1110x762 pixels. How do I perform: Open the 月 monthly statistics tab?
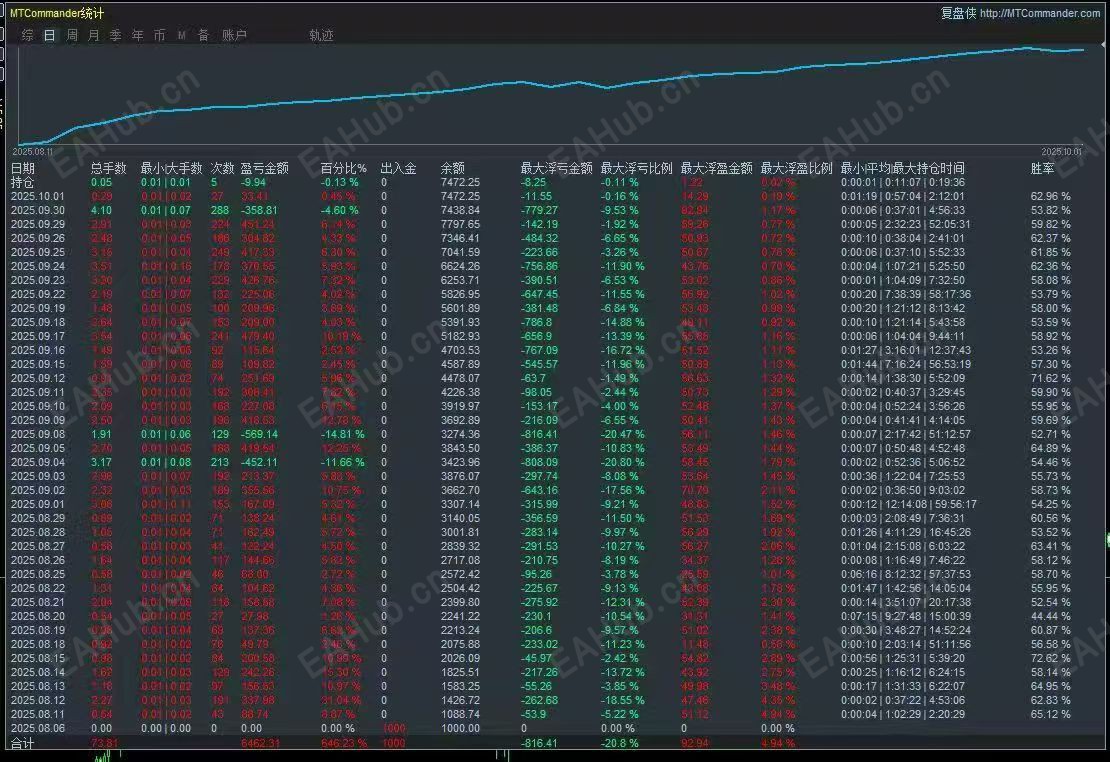(94, 35)
